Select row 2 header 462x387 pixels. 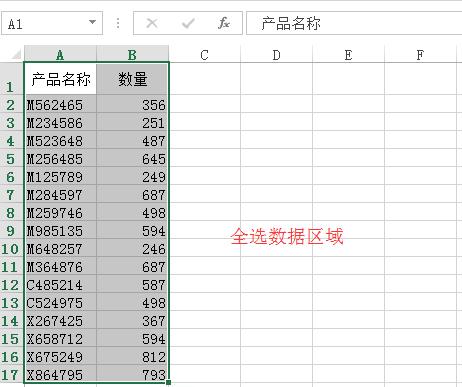pos(12,104)
